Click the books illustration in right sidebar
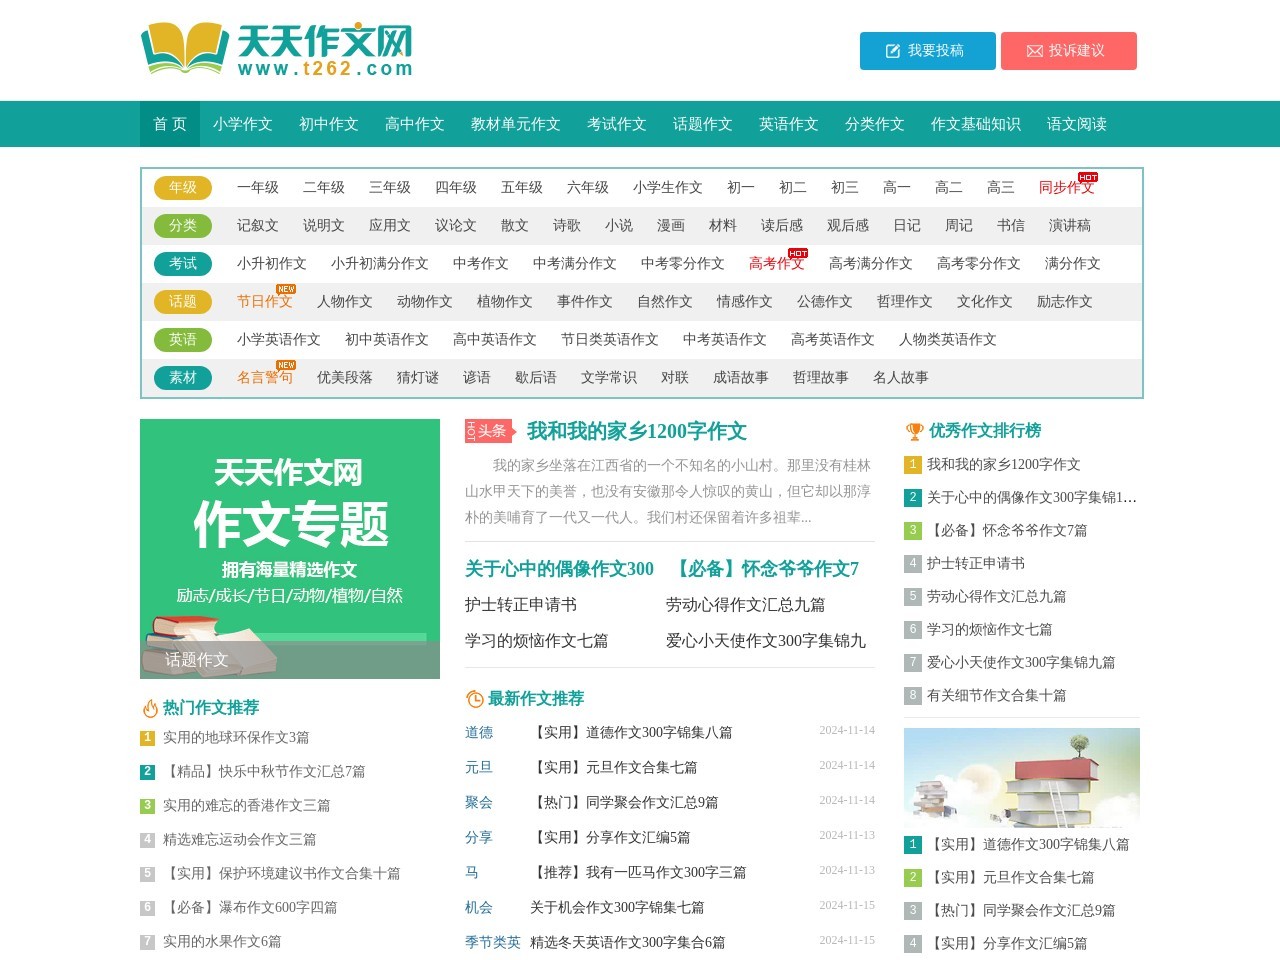Viewport: 1280px width, 960px height. (x=1021, y=779)
